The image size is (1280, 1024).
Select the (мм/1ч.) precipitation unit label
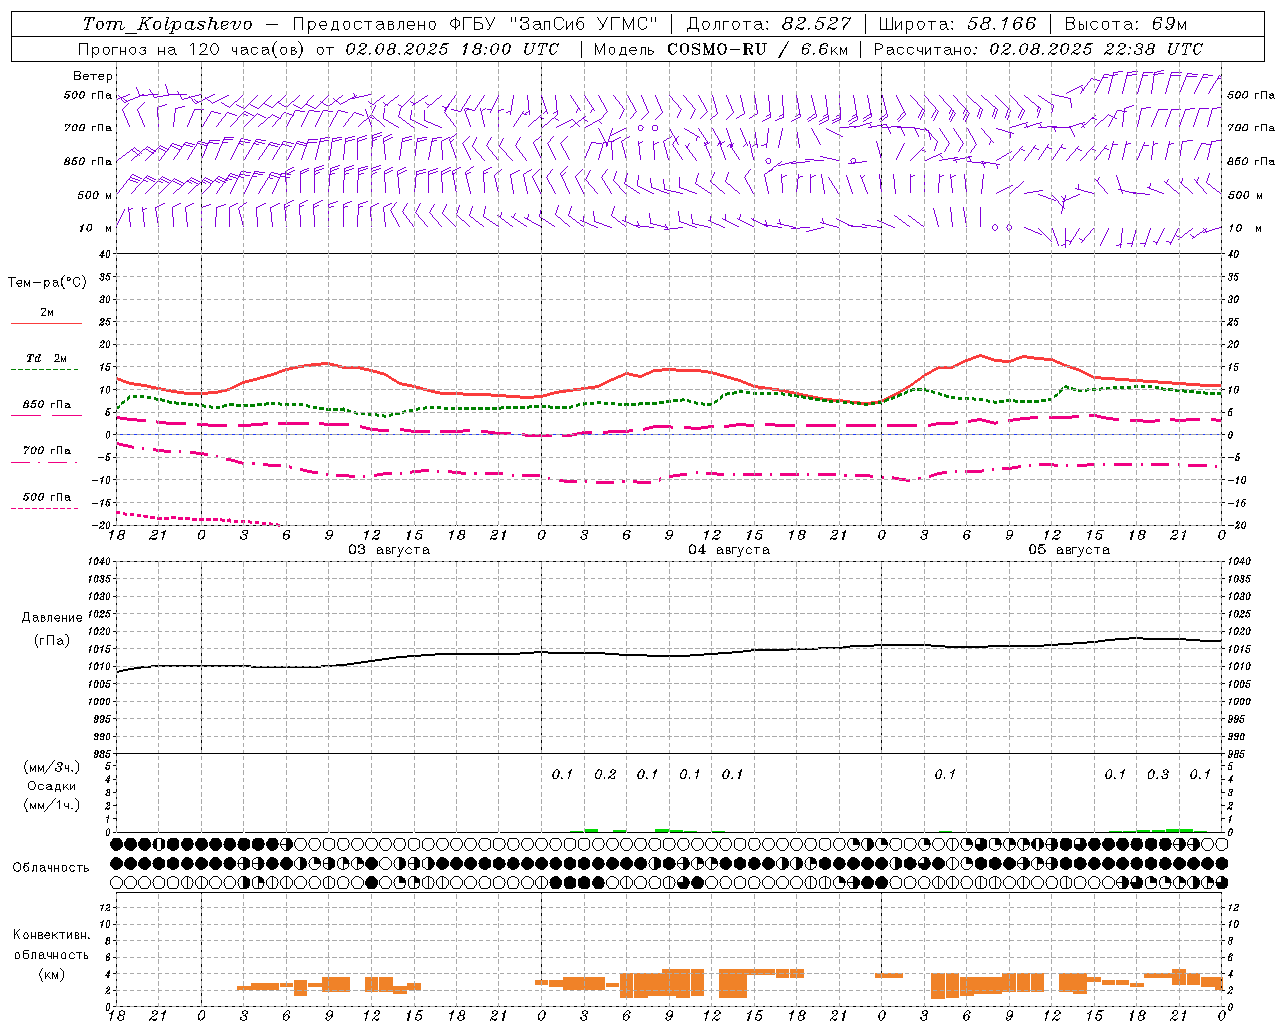[52, 805]
